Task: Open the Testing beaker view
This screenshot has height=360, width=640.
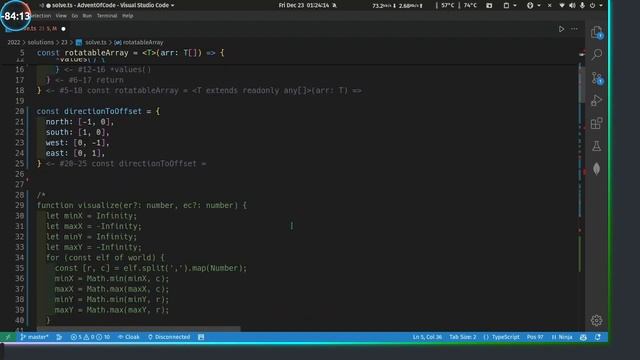Action: coord(596,146)
